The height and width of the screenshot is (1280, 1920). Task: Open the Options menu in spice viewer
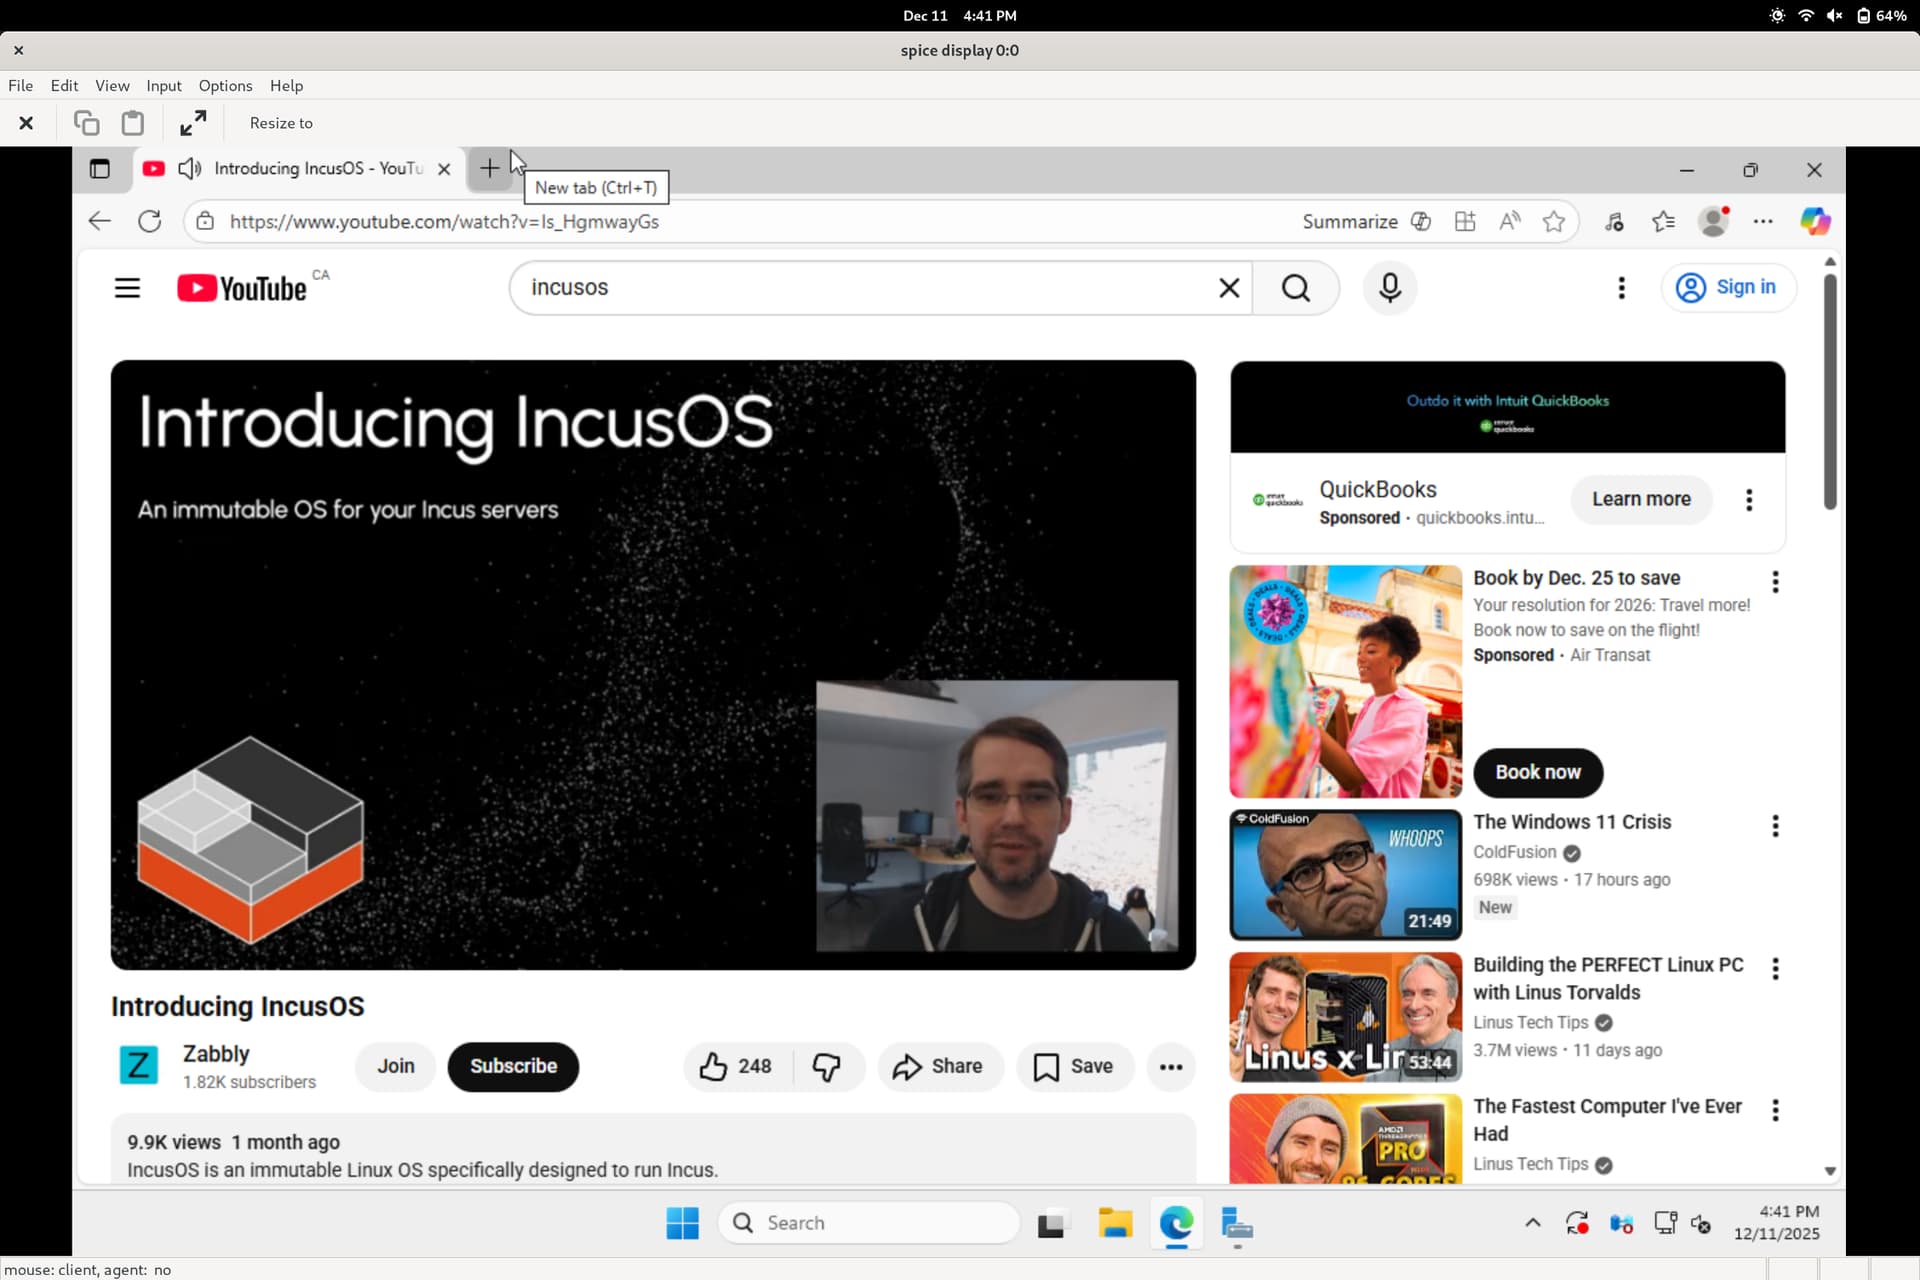tap(225, 86)
